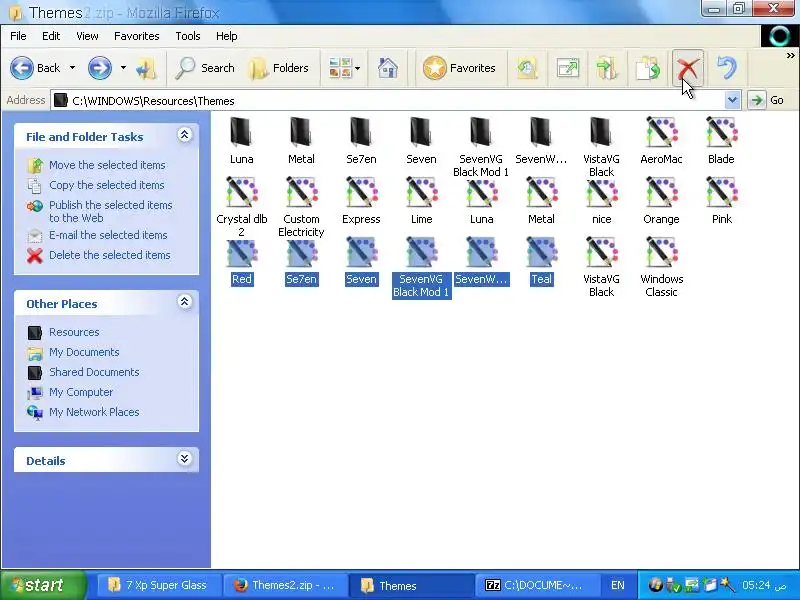800x600 pixels.
Task: Click Move the selected items link
Action: (x=107, y=165)
